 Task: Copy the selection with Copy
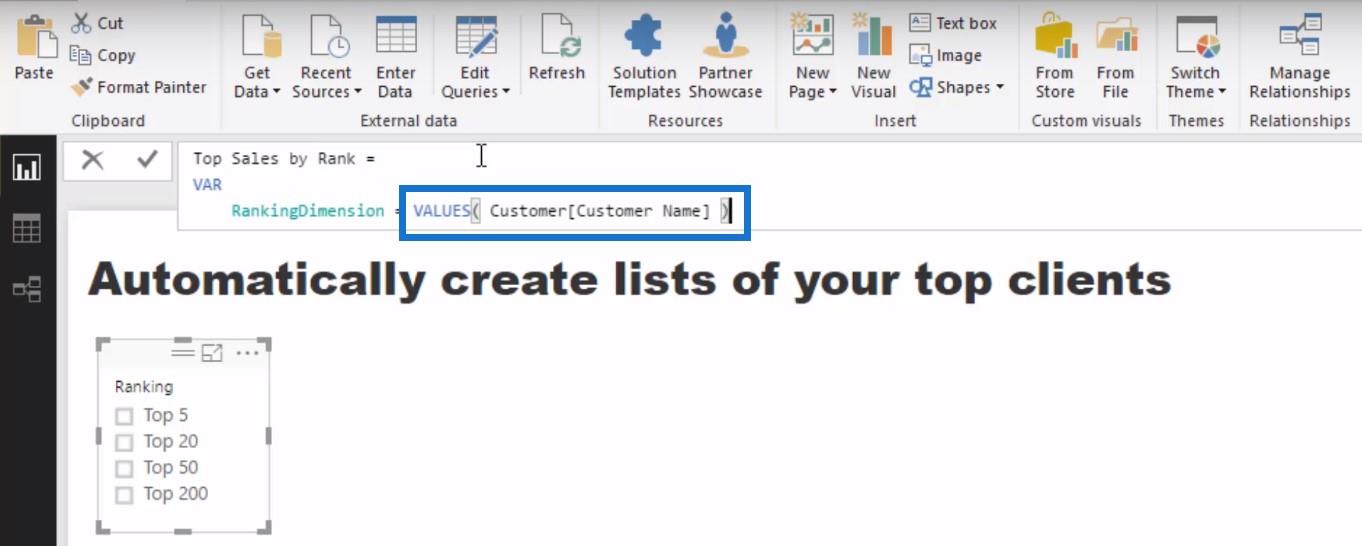[103, 55]
